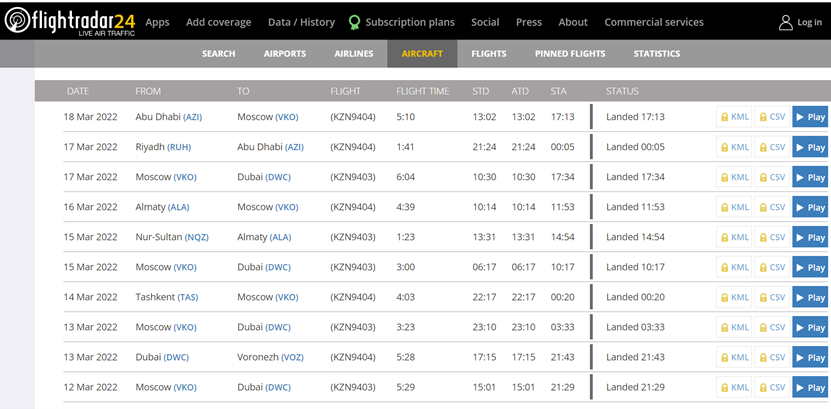Open the (RUH) Riyadh airport link
The width and height of the screenshot is (831, 409).
pos(179,147)
